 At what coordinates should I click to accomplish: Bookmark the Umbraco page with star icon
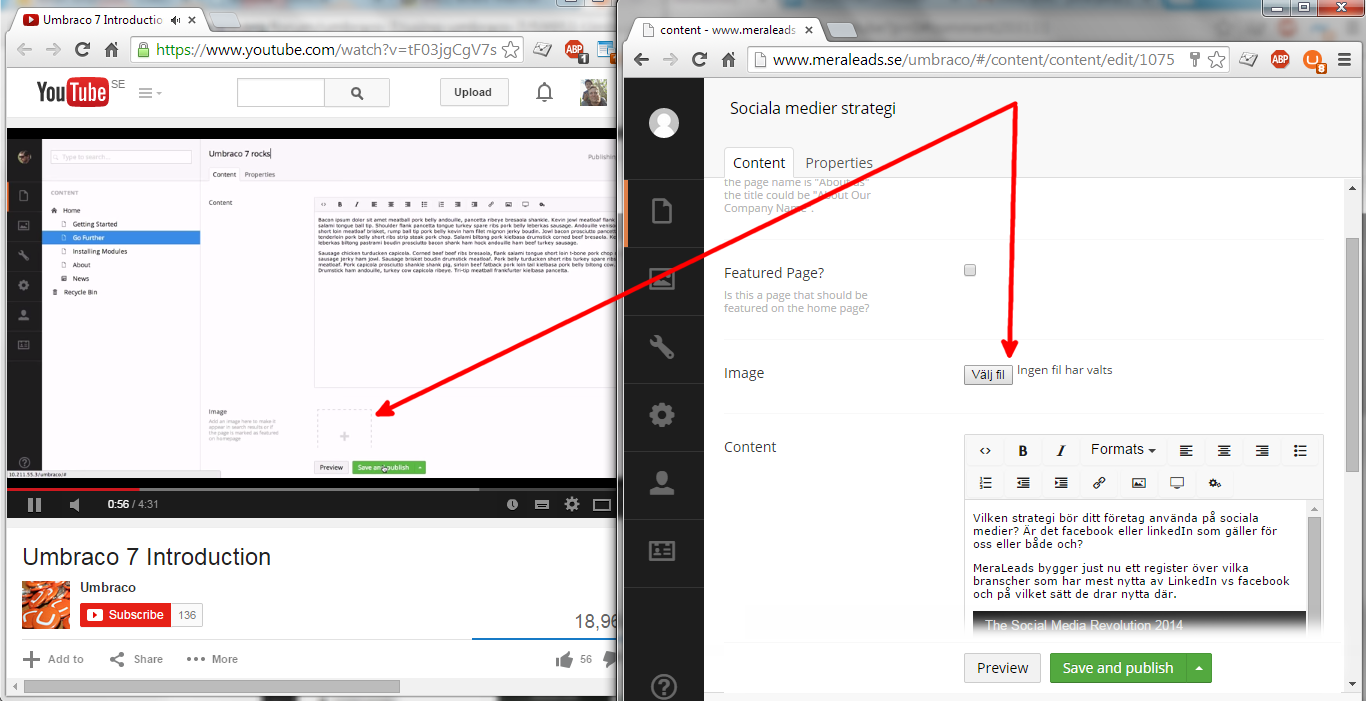[1216, 59]
